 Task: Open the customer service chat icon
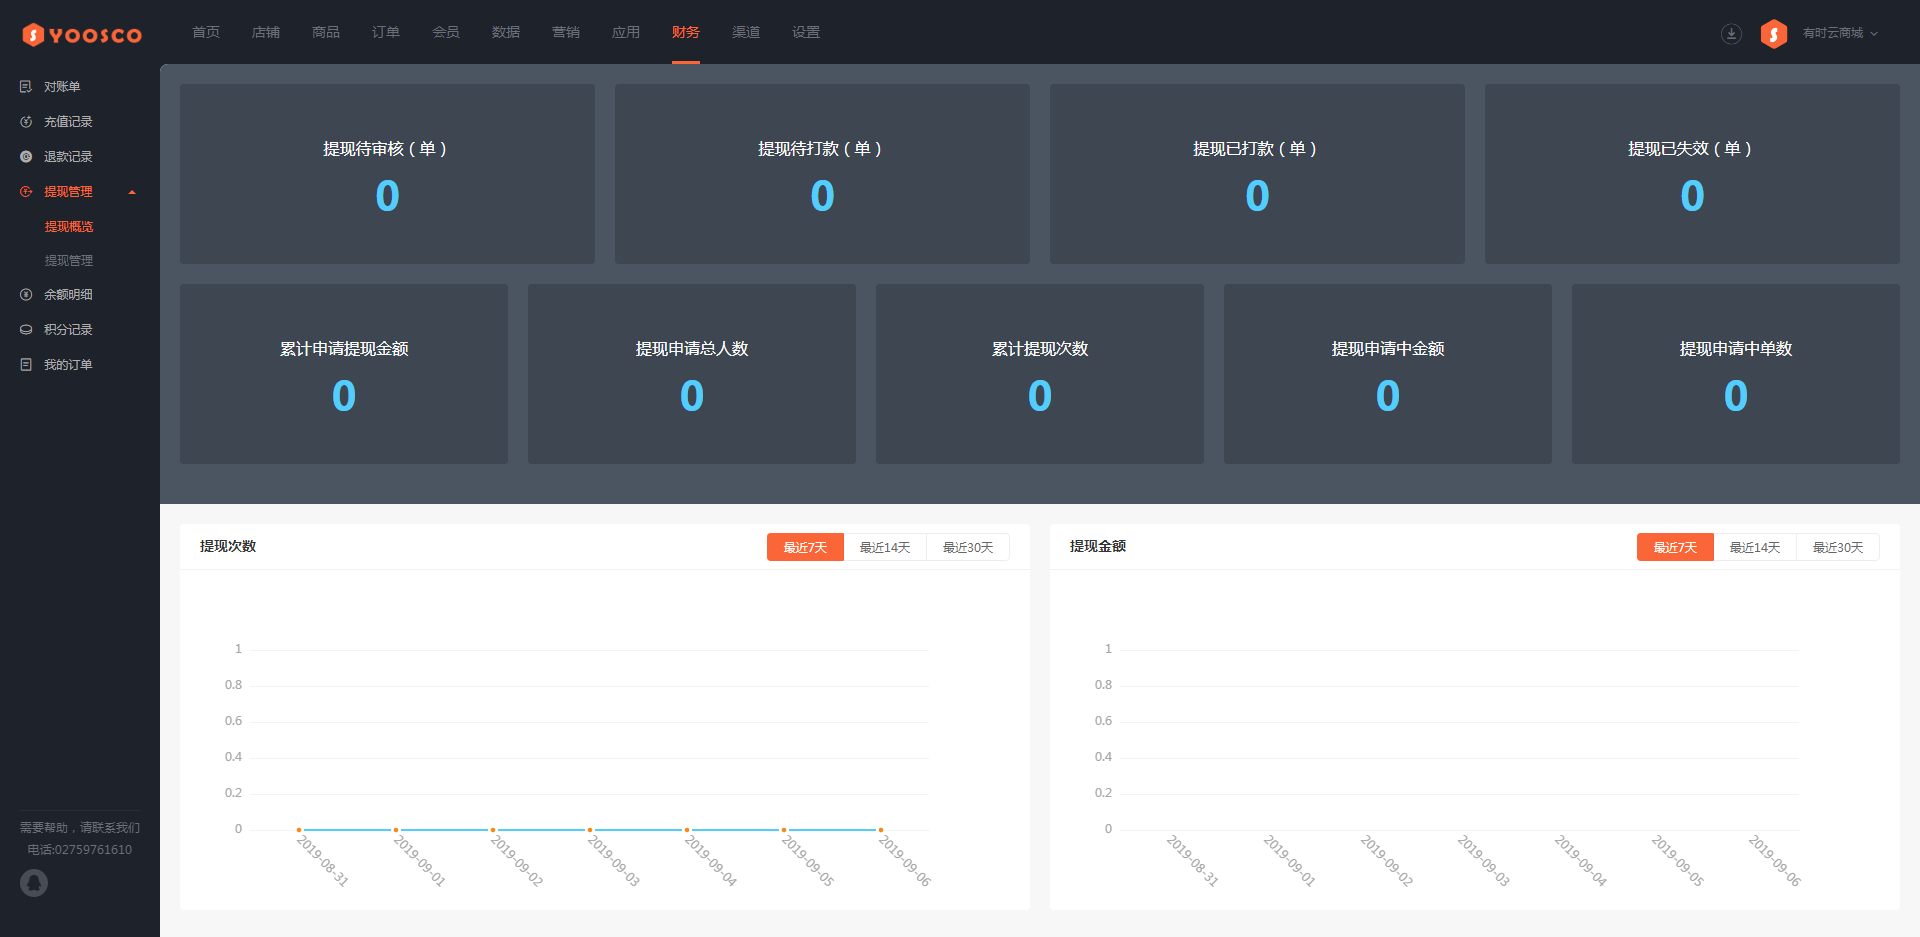pos(34,883)
